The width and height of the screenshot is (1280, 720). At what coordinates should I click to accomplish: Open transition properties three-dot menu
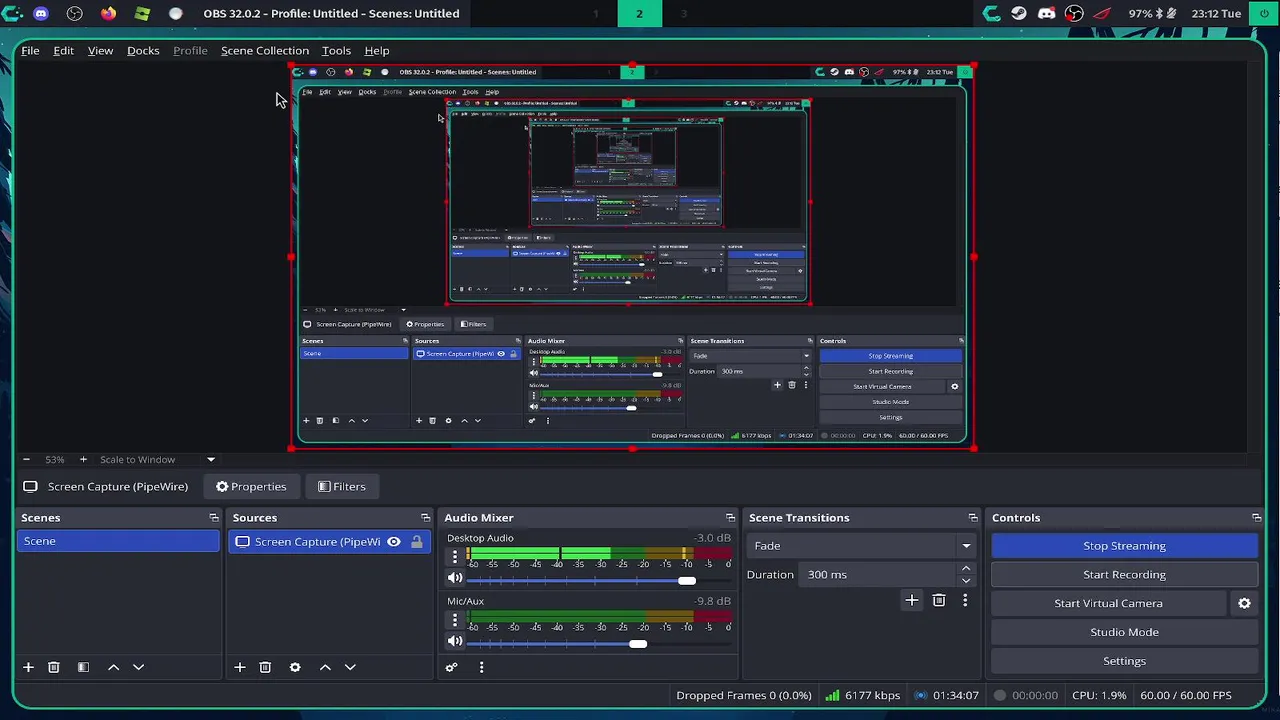[965, 600]
